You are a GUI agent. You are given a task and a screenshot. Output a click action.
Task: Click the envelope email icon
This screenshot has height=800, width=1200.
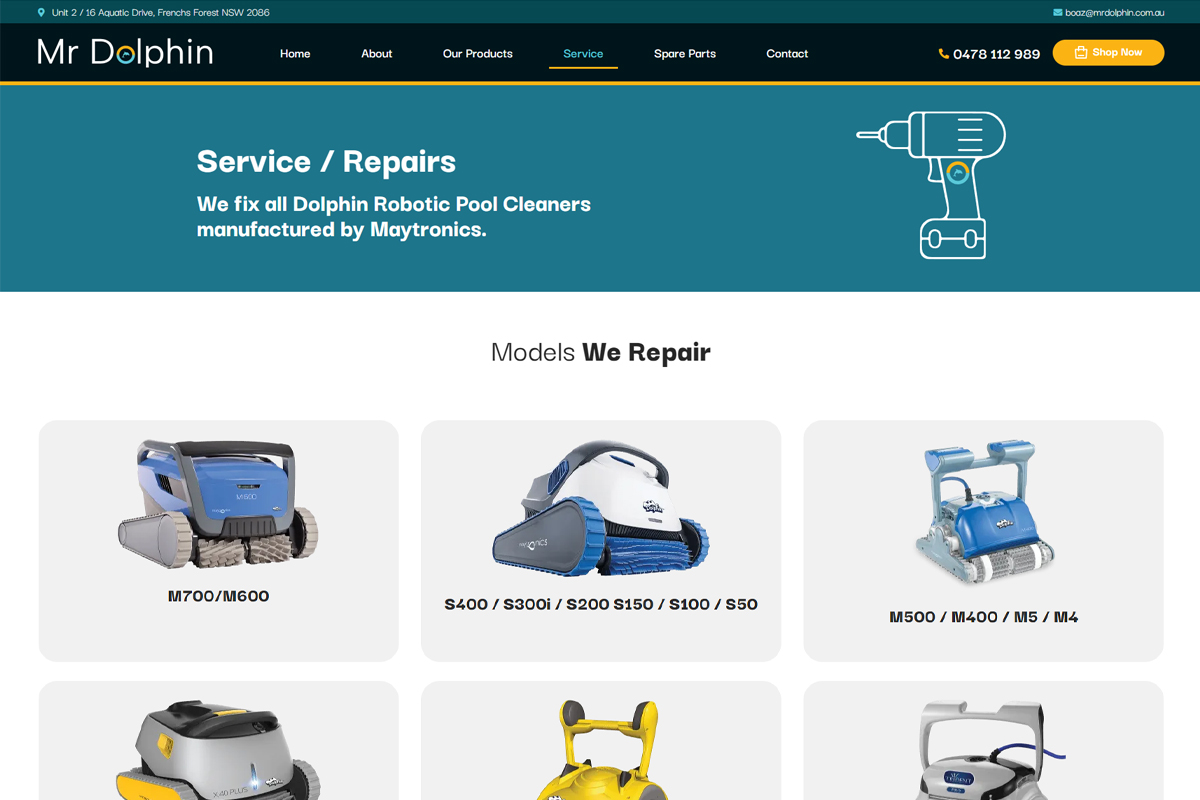point(1057,13)
